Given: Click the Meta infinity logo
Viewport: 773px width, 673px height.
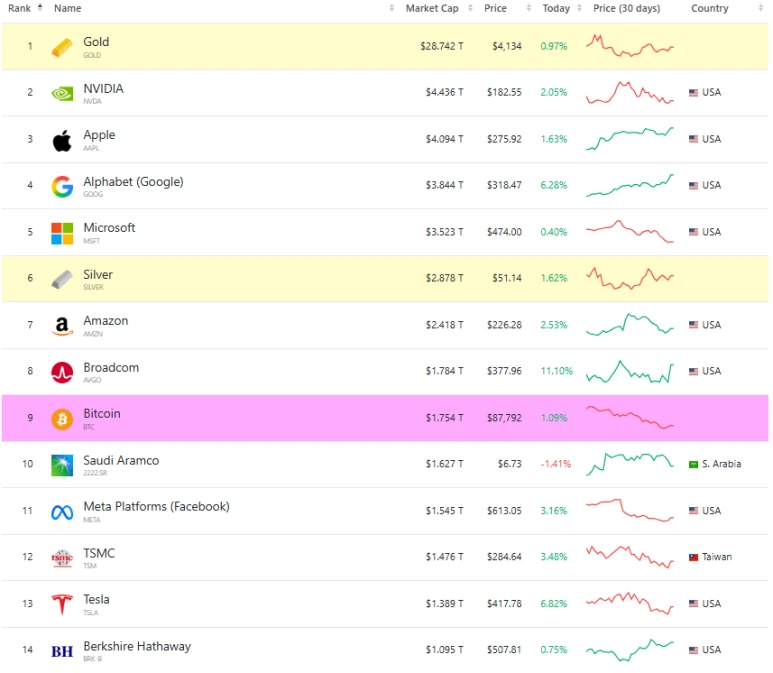Looking at the screenshot, I should point(62,512).
